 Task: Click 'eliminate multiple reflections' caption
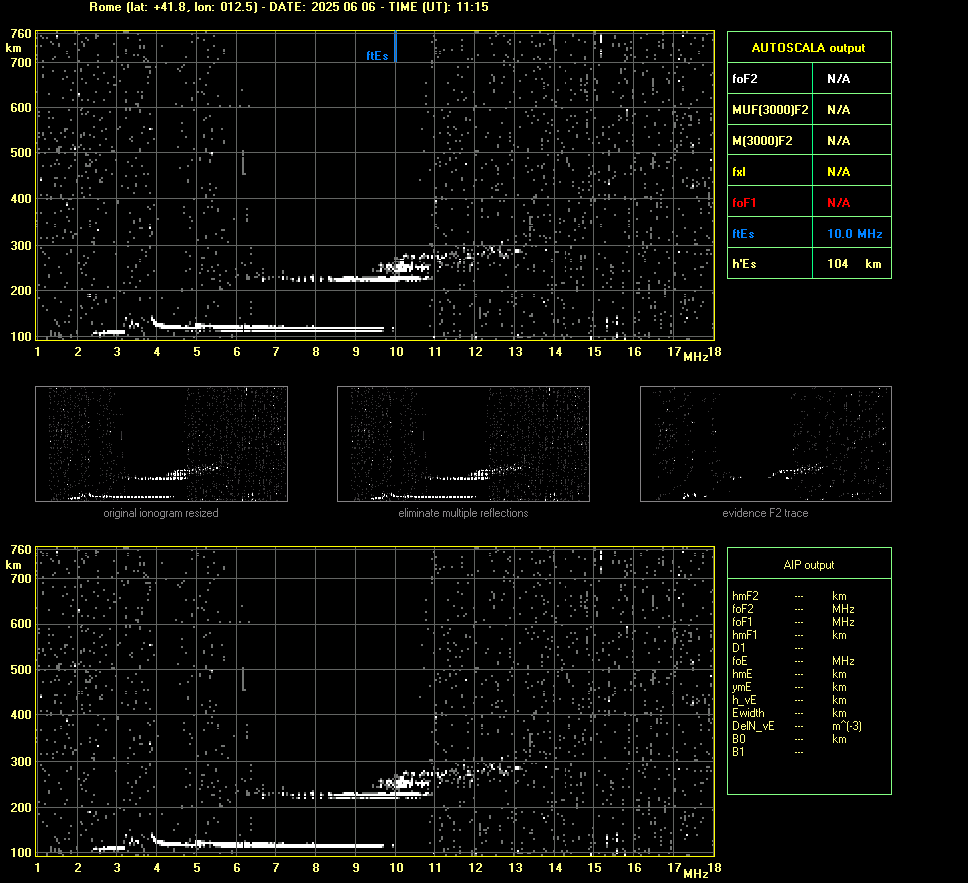pos(463,513)
